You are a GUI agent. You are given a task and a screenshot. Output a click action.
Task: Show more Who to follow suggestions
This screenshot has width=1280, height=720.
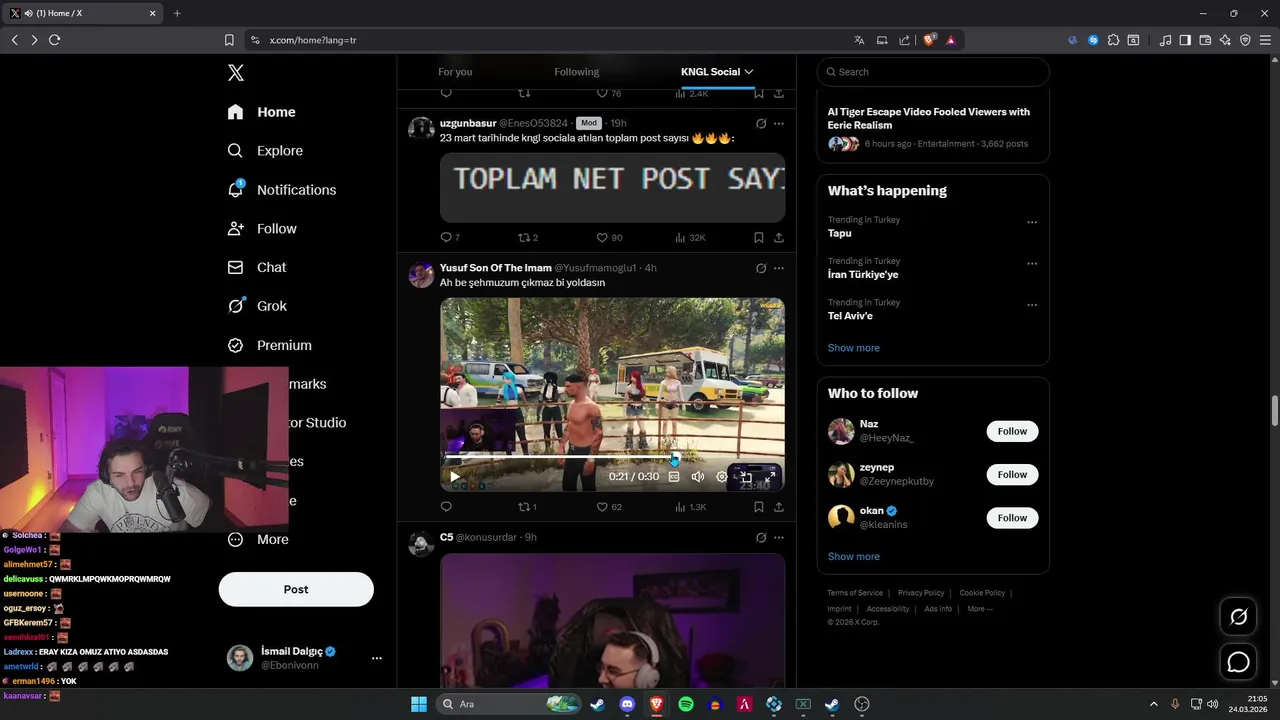853,557
